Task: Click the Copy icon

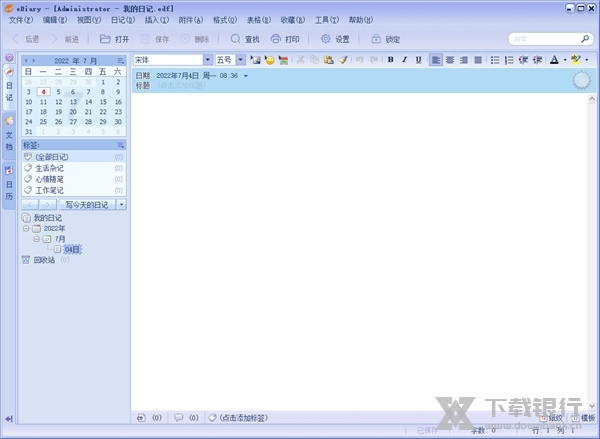Action: click(x=314, y=60)
